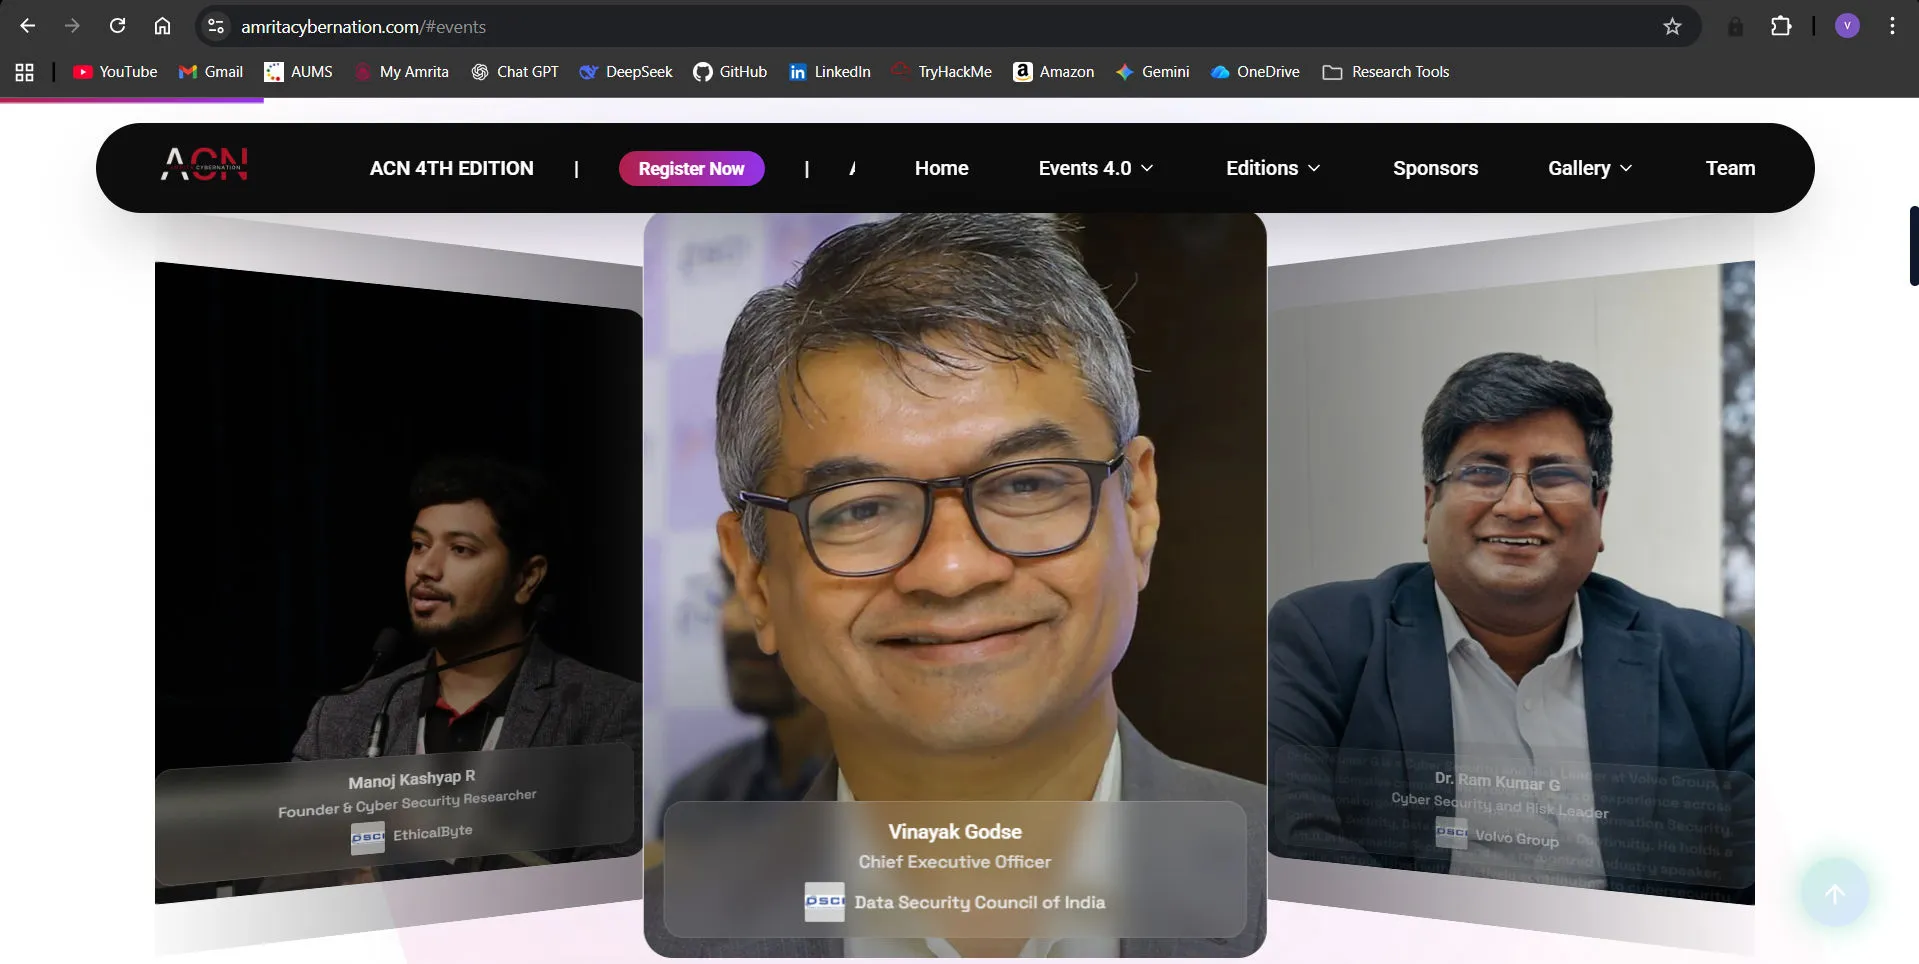Open the LinkedIn bookmark
This screenshot has width=1919, height=964.
pos(829,72)
